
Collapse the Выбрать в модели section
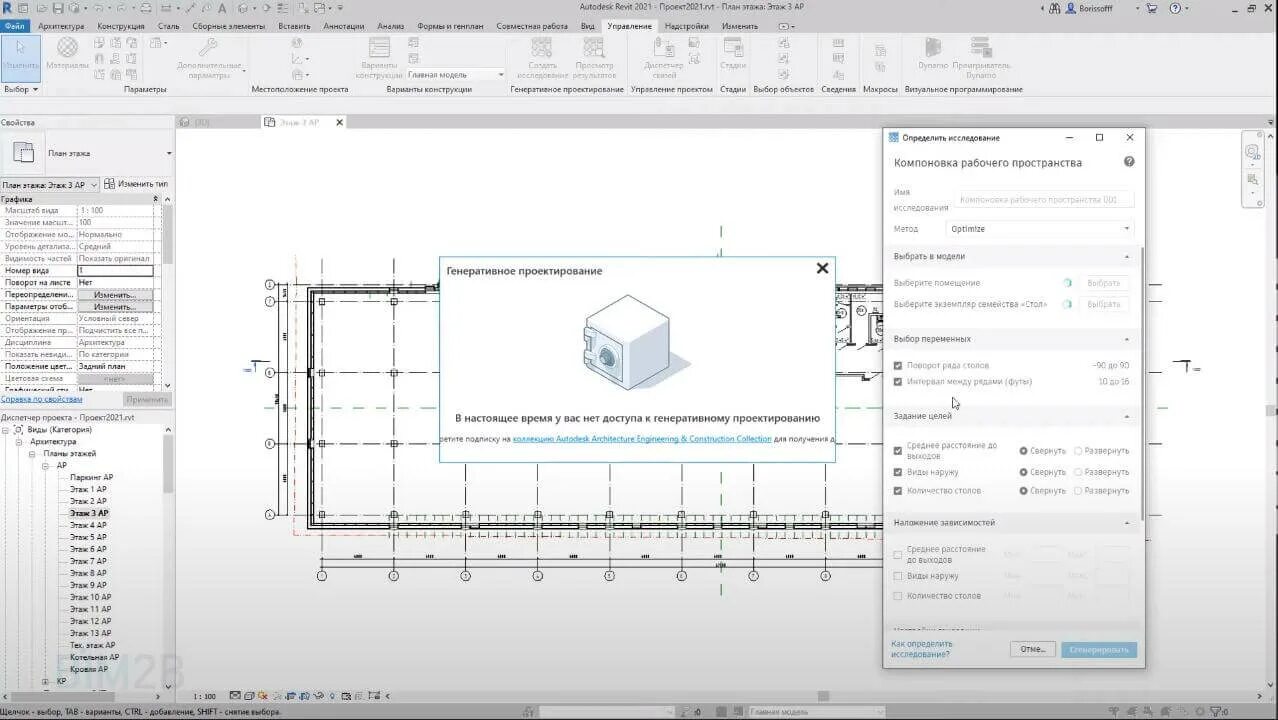1127,257
